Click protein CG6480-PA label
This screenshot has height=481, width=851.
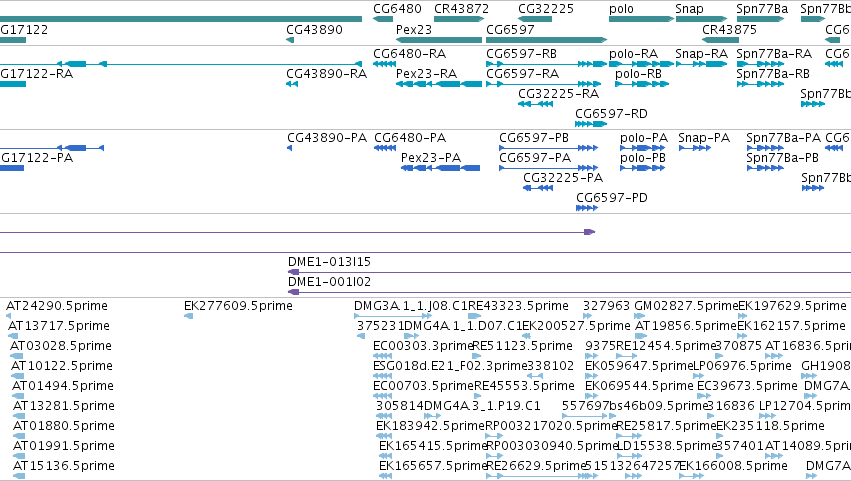(x=410, y=138)
